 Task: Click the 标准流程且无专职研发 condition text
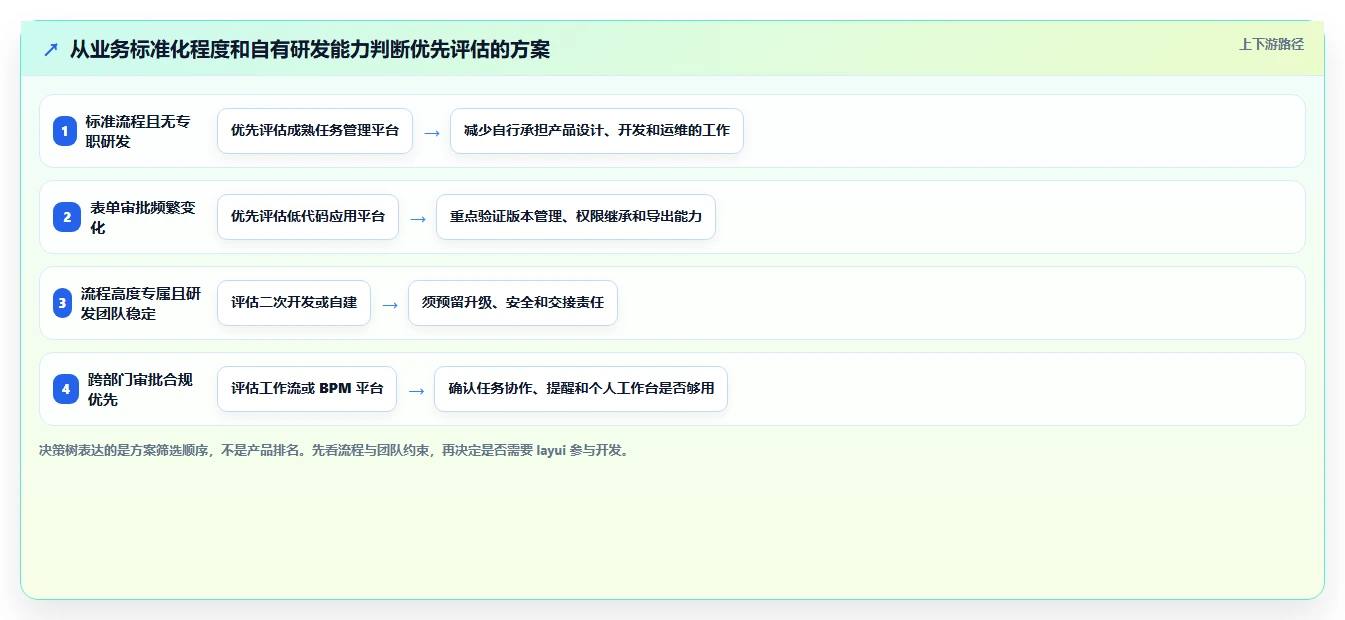click(138, 131)
